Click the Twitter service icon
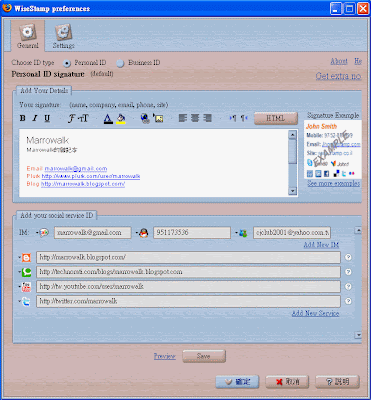Viewport: 371px width, 400px height. (x=26, y=301)
